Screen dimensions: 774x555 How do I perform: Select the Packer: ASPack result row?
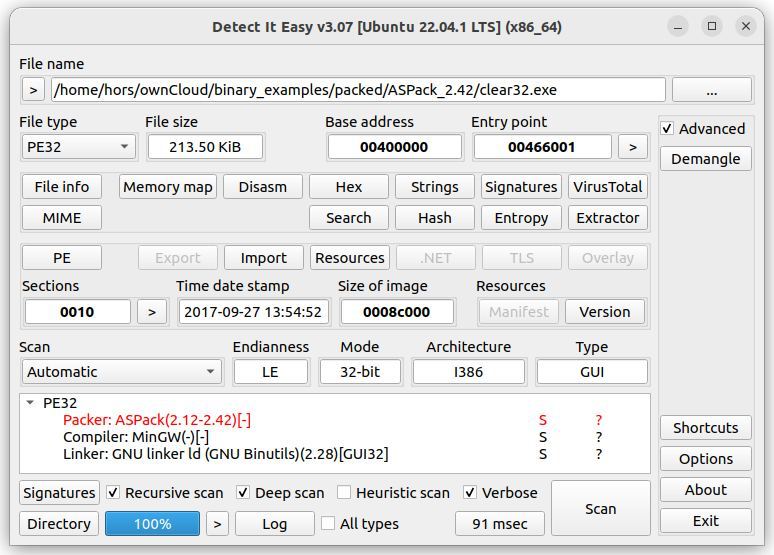335,420
